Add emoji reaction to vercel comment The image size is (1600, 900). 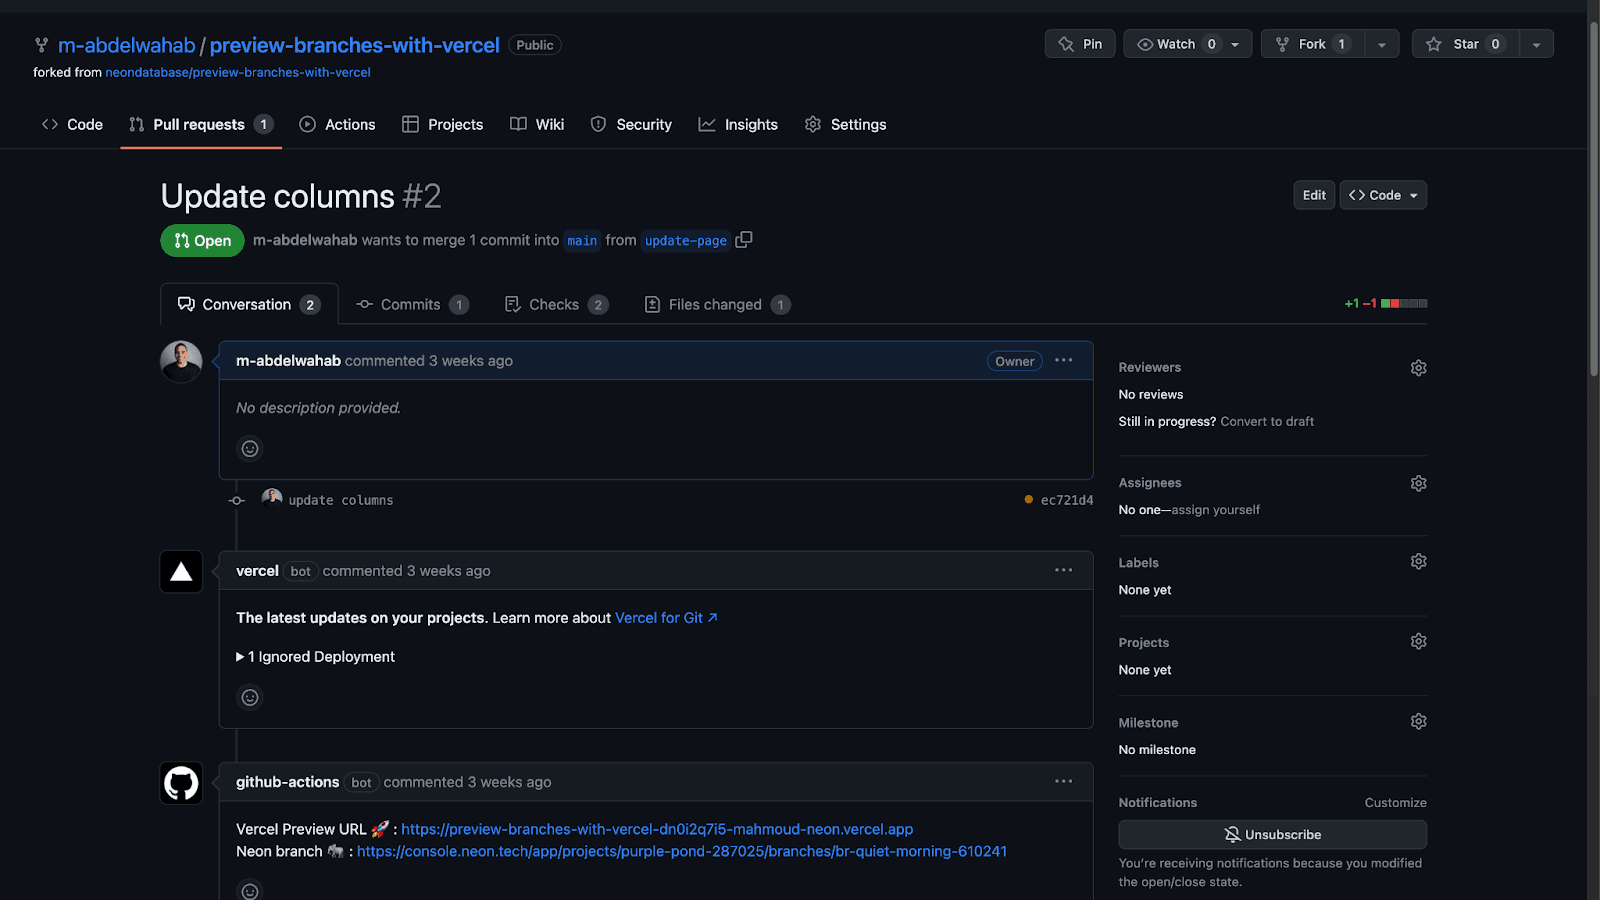coord(250,698)
